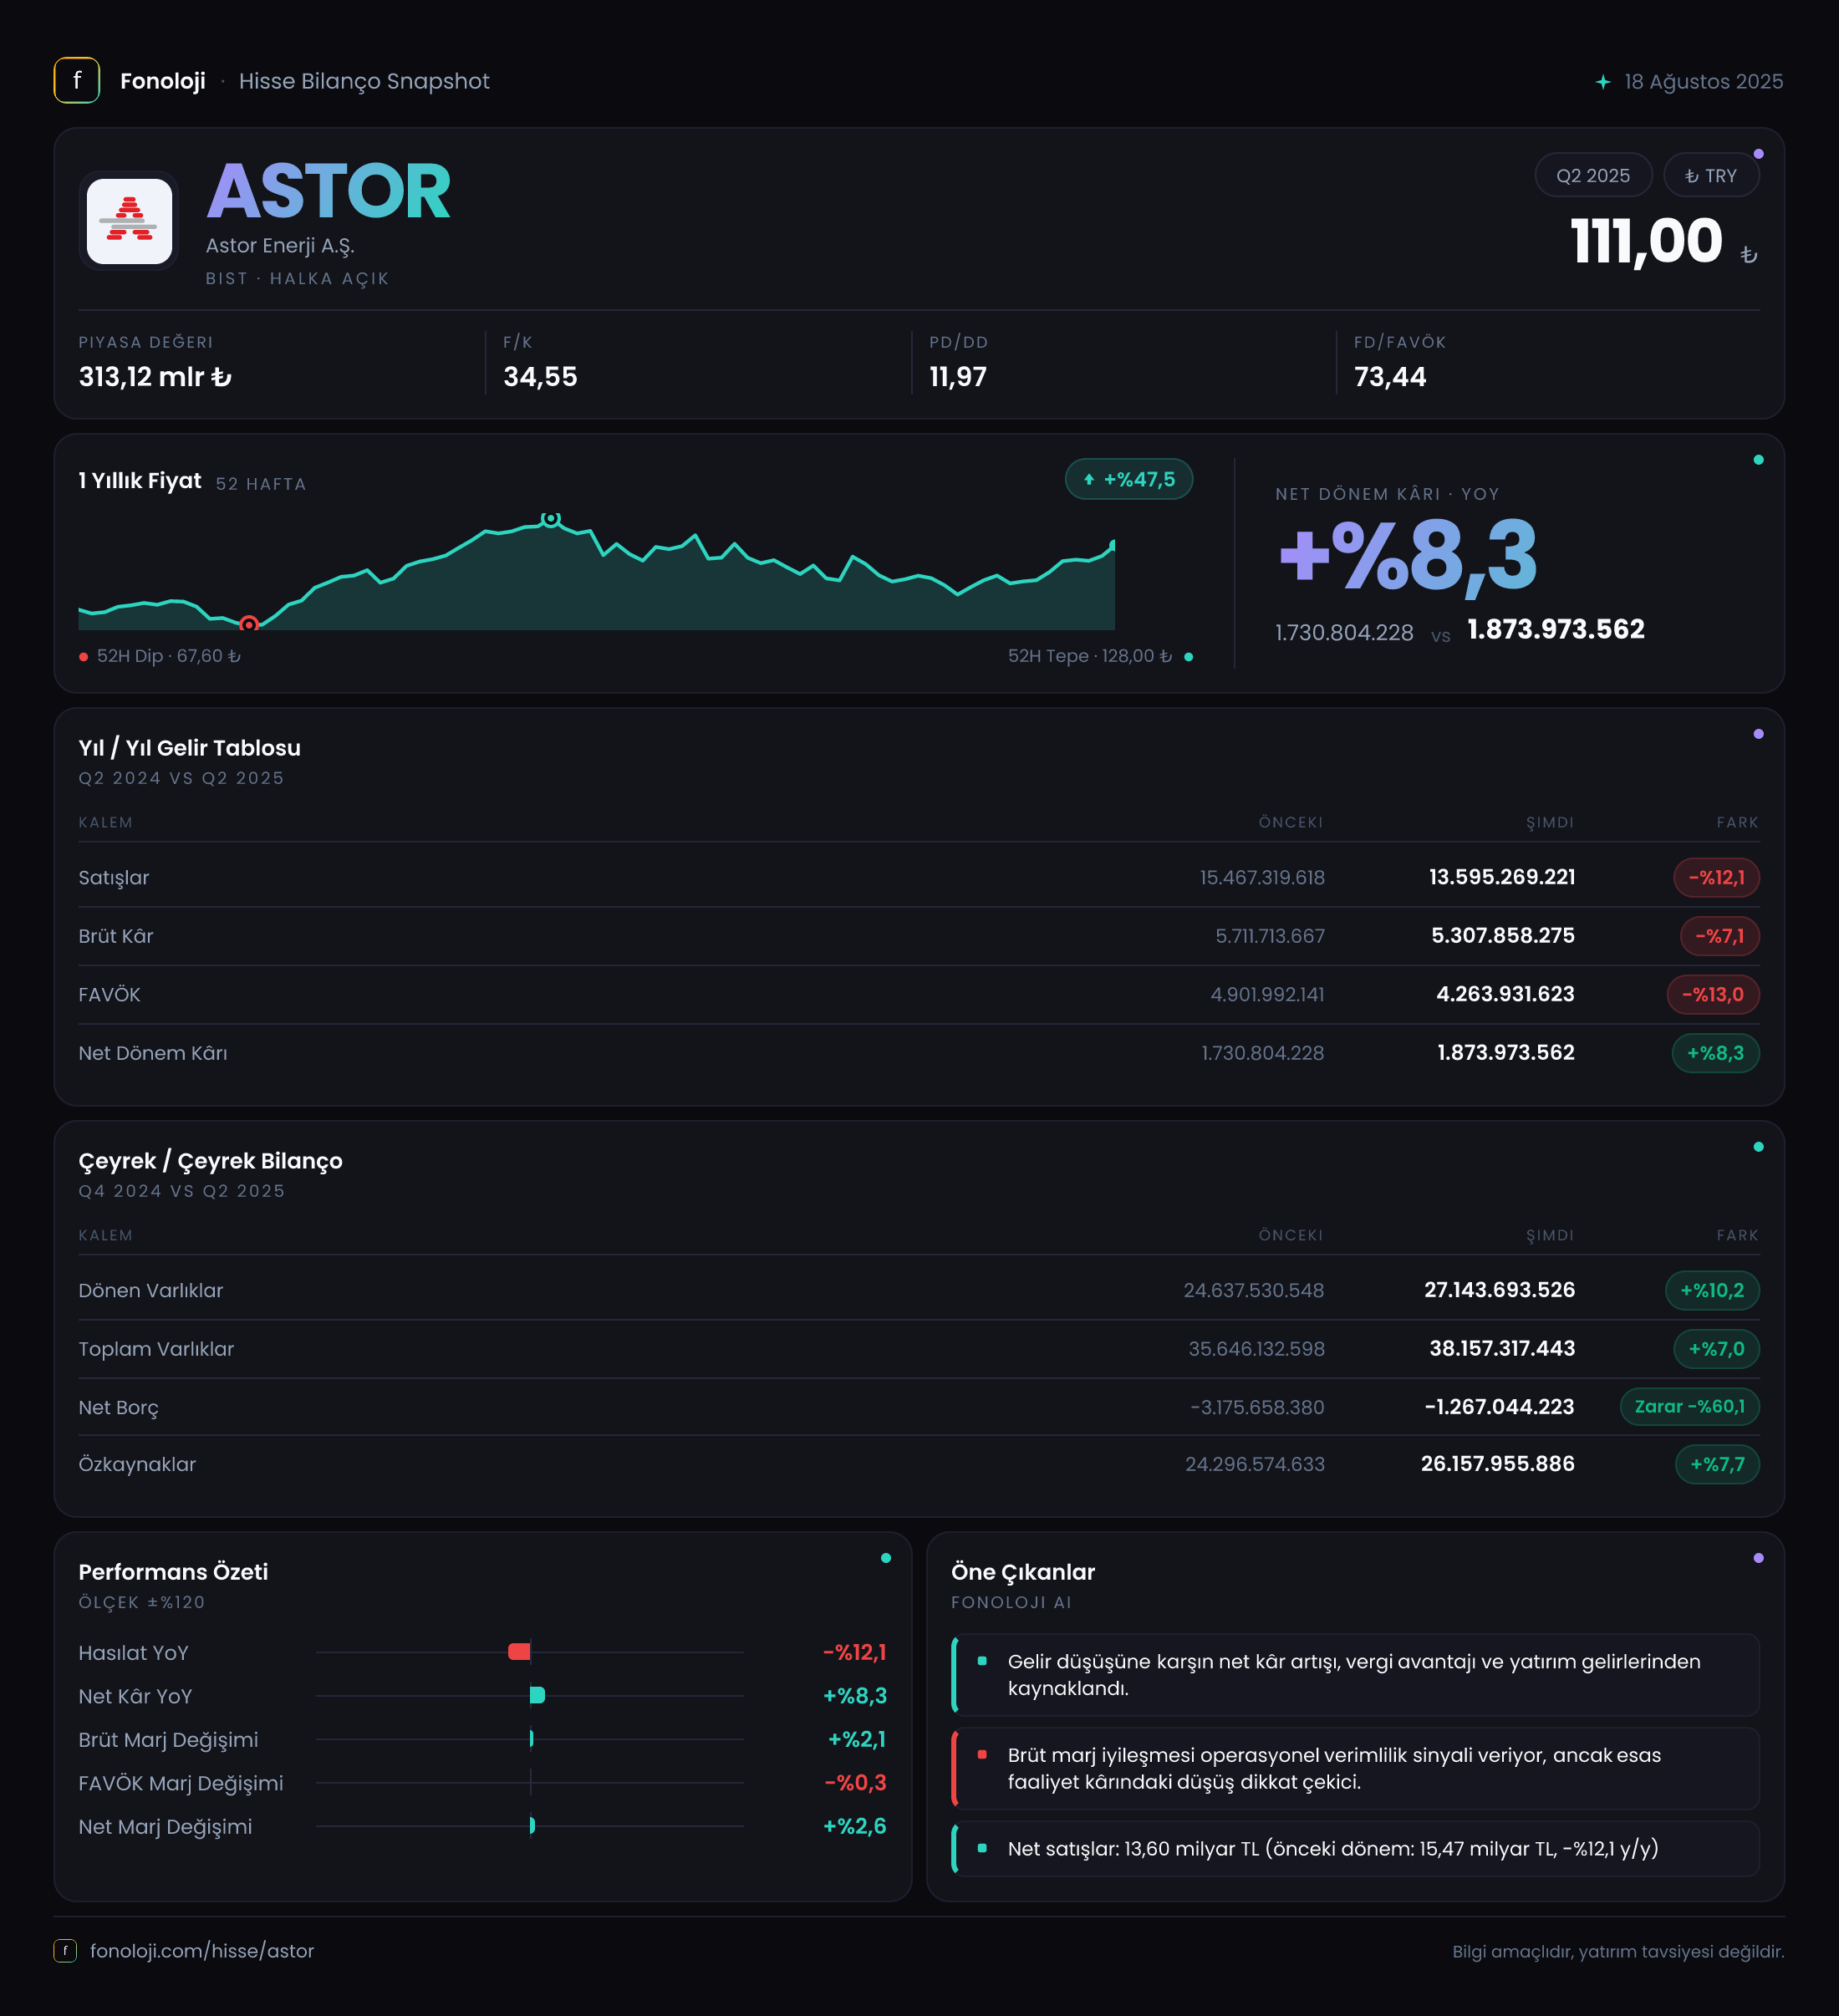Screen dimensions: 1839x2016
Task: Click the Çeyrek / Çeyrek Bilanço heading
Action: pyautogui.click(x=211, y=1161)
